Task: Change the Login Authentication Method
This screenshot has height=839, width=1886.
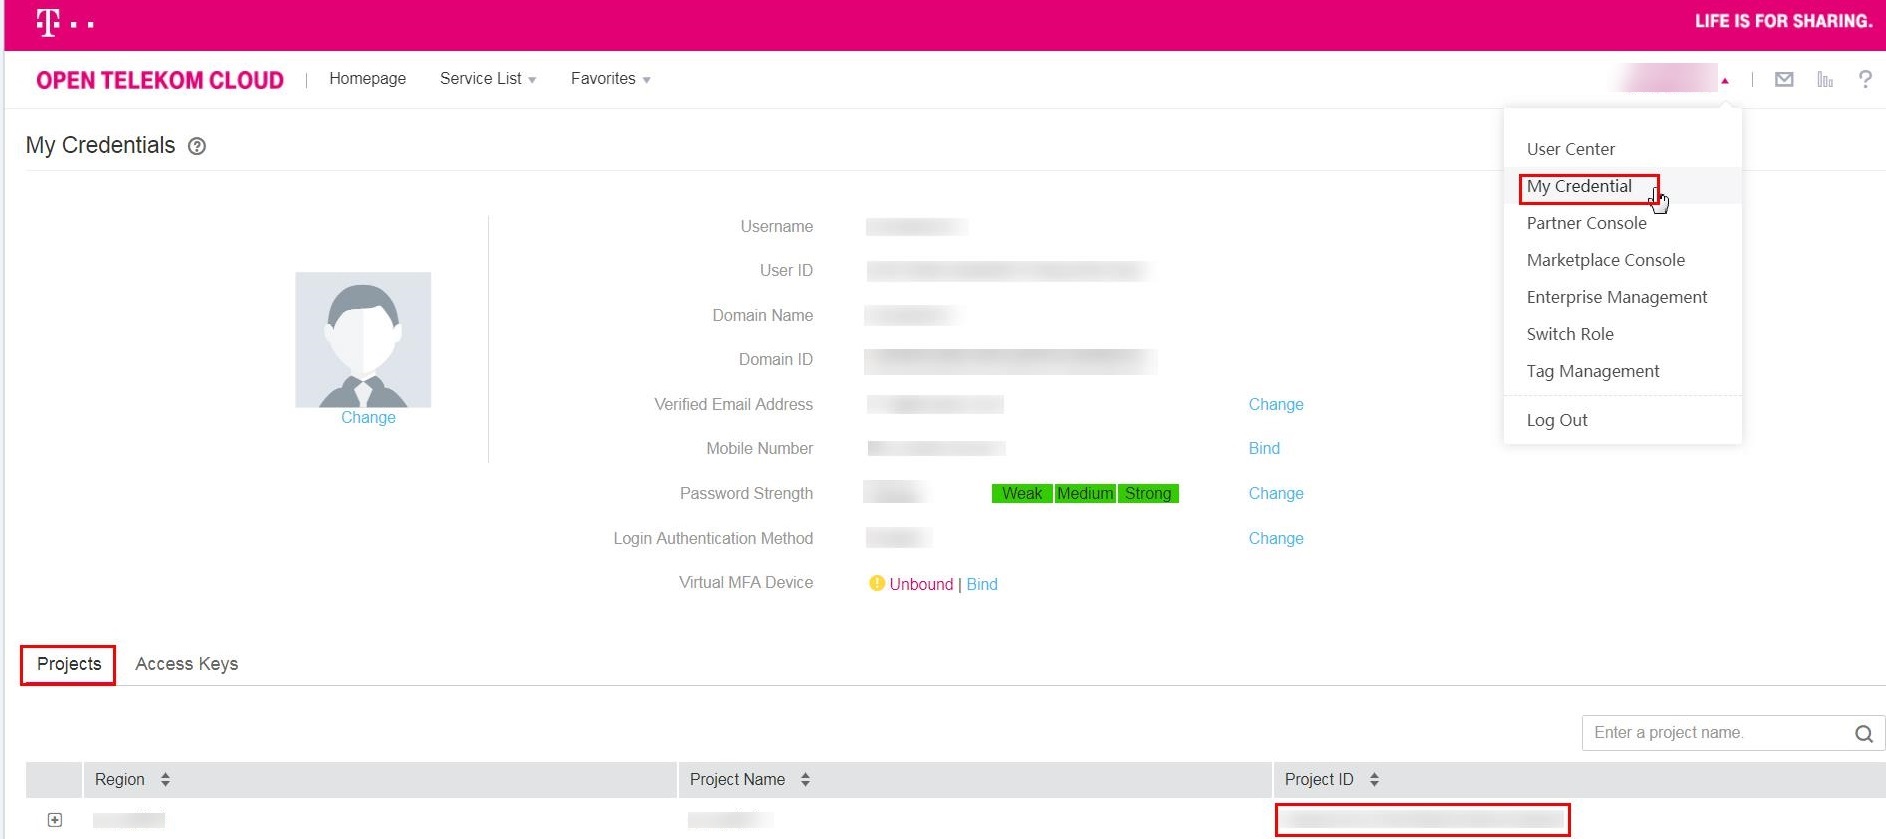Action: [1275, 538]
